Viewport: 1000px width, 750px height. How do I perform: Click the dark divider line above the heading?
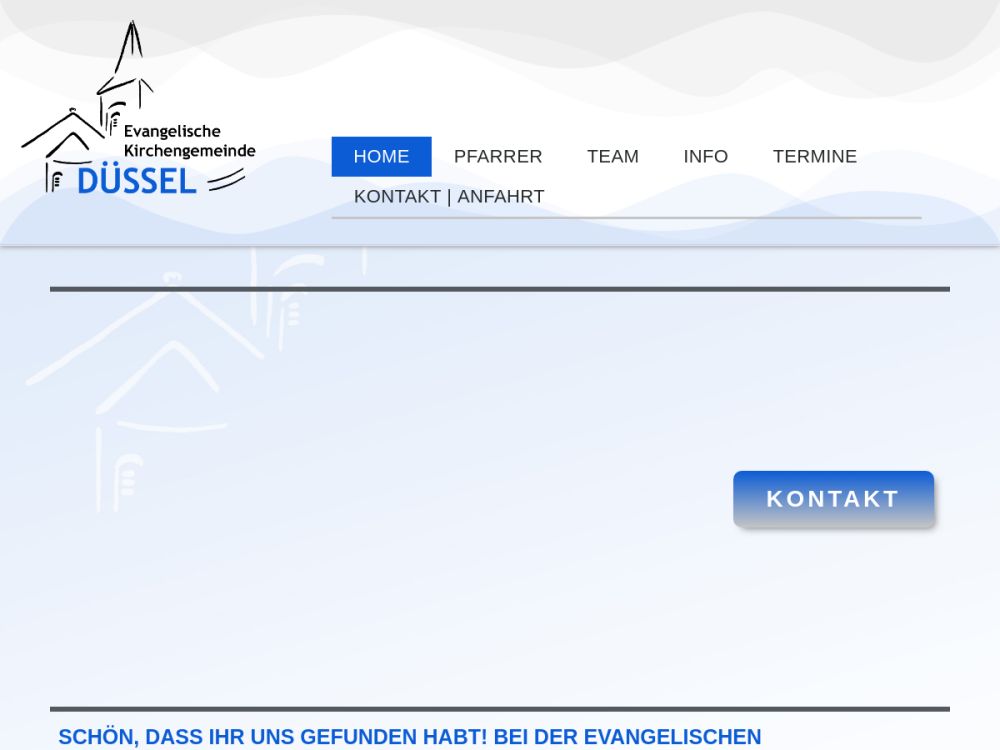(x=500, y=709)
